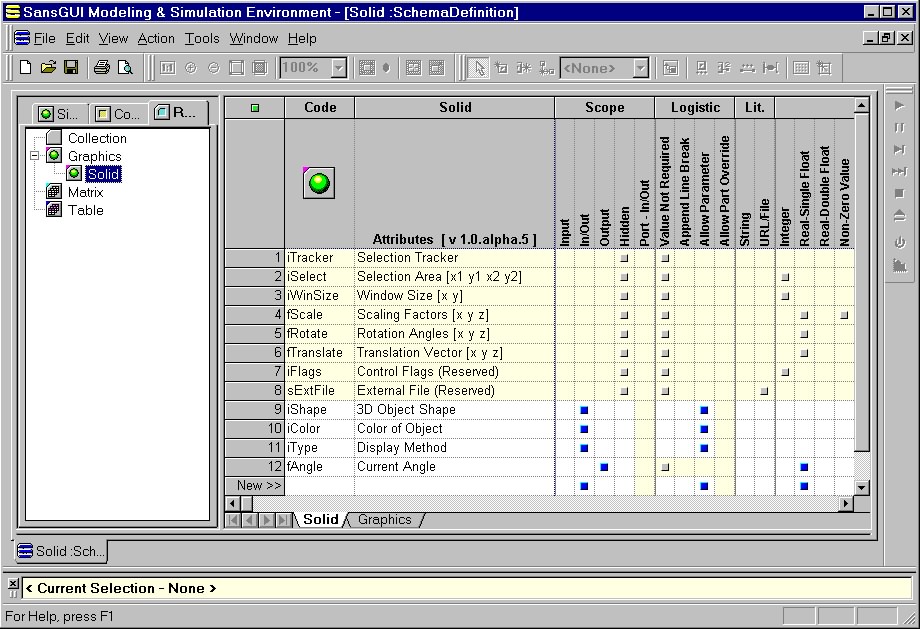Toggle In/Out scope for iShape row

coord(584,410)
